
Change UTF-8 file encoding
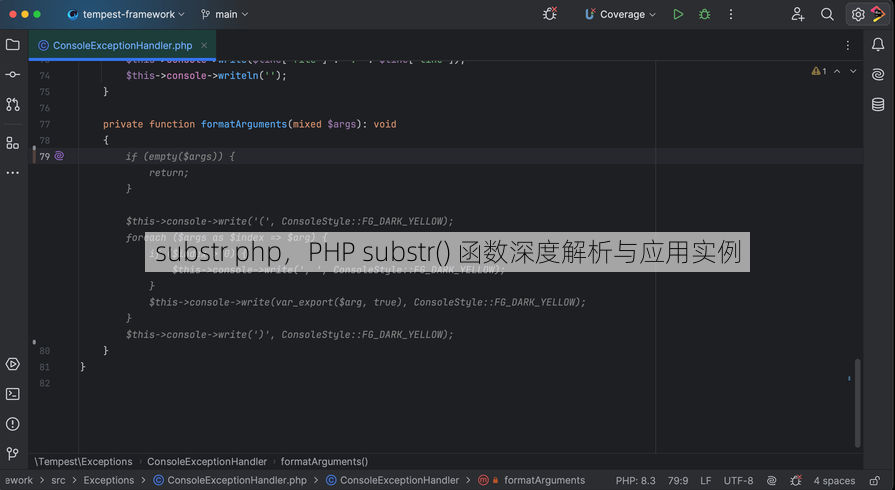click(x=738, y=481)
